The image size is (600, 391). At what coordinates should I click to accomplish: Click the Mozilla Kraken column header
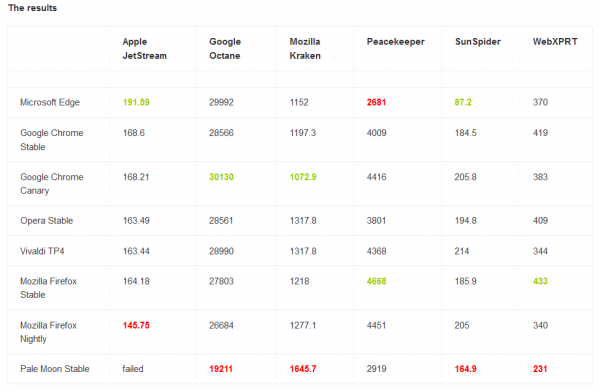pyautogui.click(x=305, y=49)
